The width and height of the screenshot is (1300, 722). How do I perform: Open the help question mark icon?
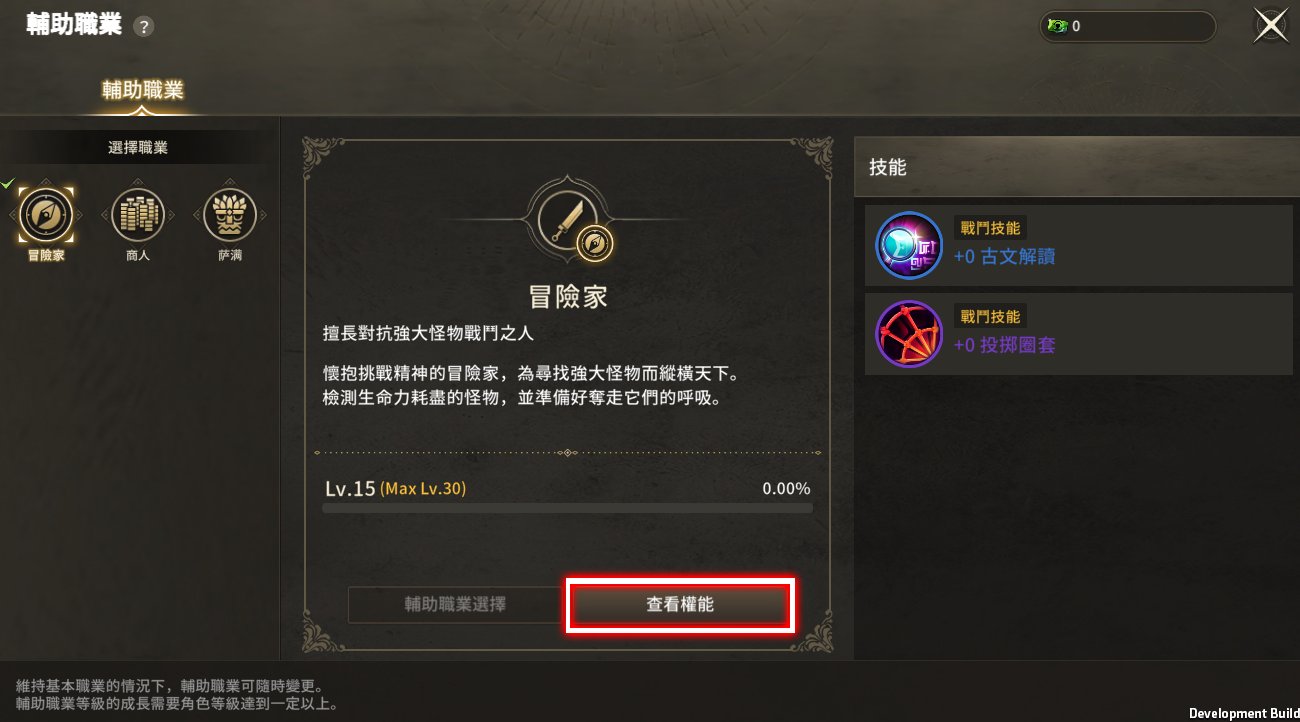tap(144, 27)
